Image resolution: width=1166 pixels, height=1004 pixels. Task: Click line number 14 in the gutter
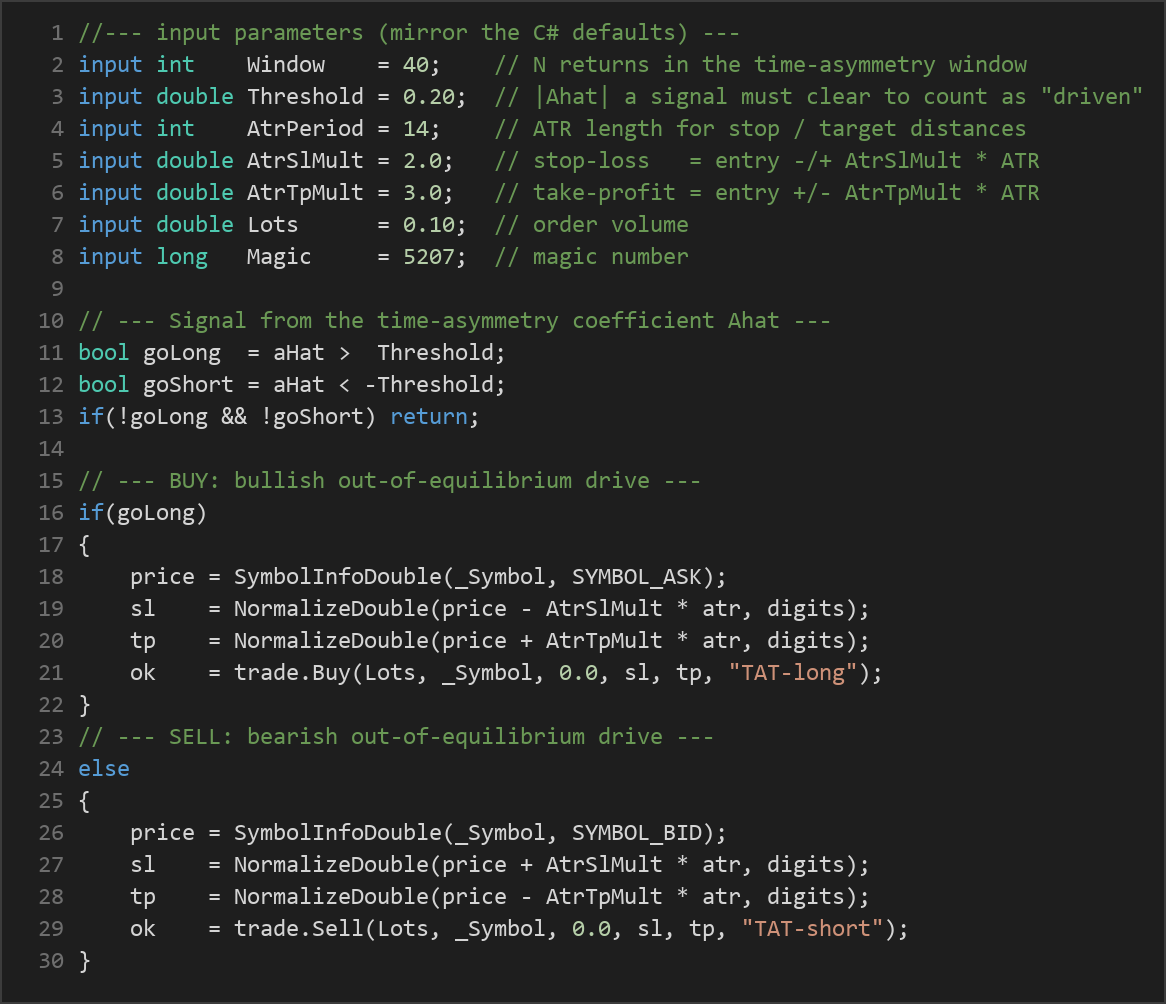coord(51,448)
